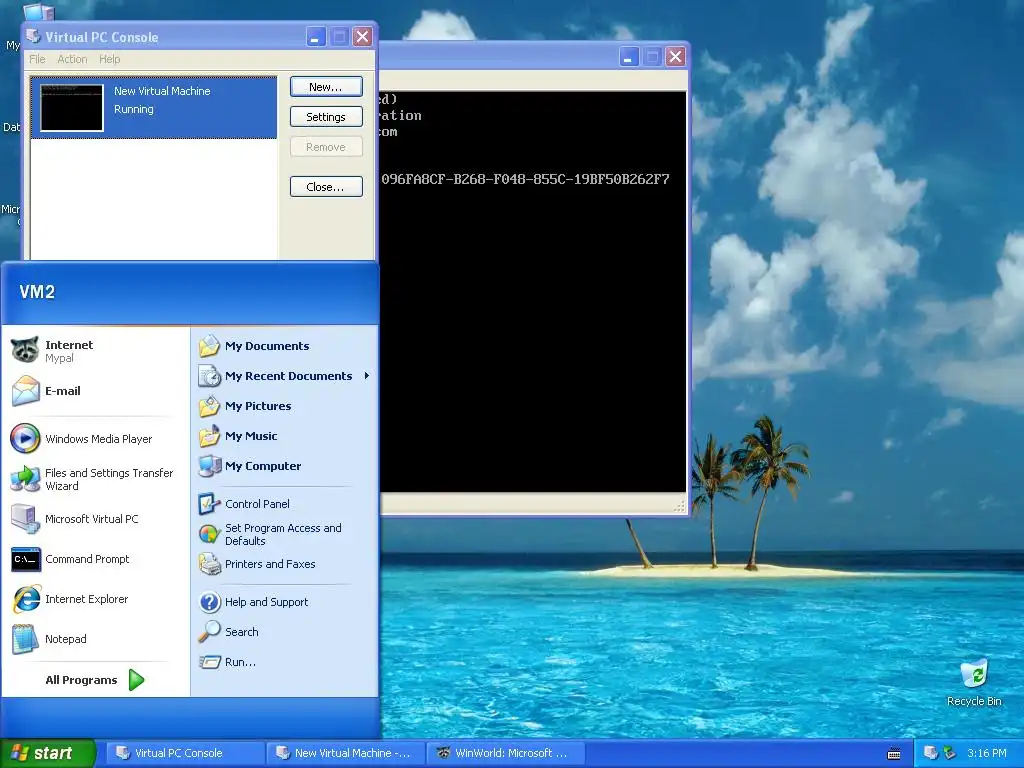Open Files and Settings Transfer Wizard icon
Viewport: 1024px width, 768px height.
coord(25,479)
